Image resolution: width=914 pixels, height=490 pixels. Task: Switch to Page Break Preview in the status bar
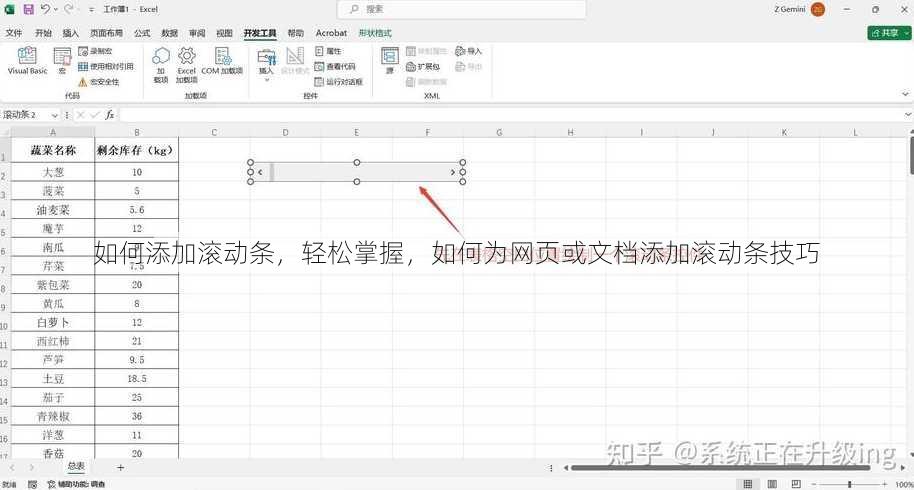796,484
